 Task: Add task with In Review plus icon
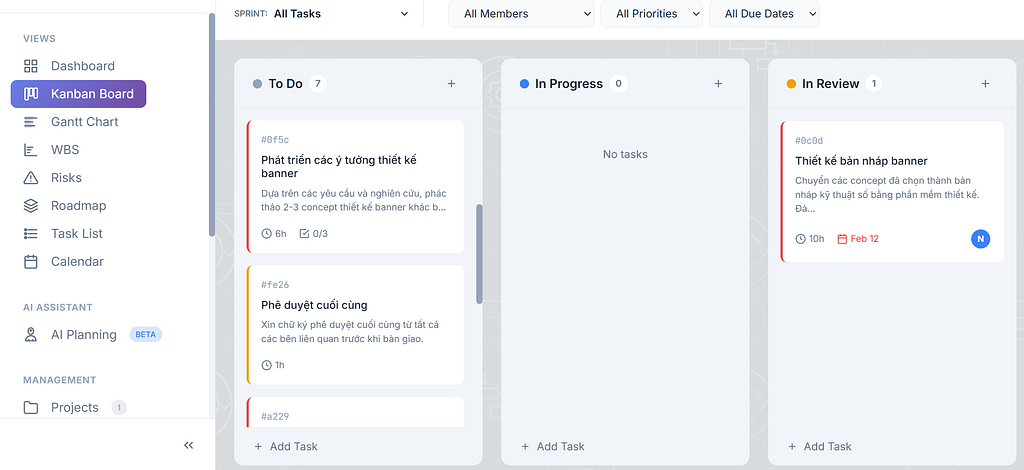(985, 84)
